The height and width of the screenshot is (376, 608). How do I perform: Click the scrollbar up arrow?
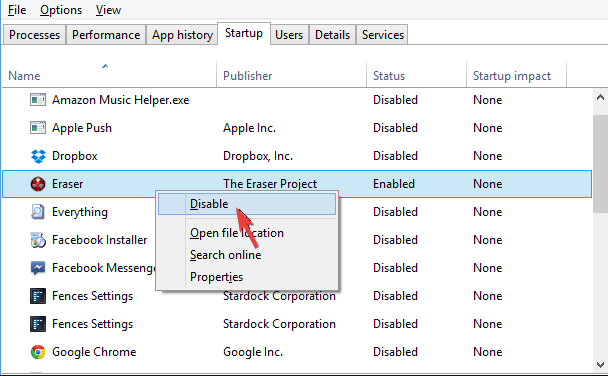tap(600, 97)
